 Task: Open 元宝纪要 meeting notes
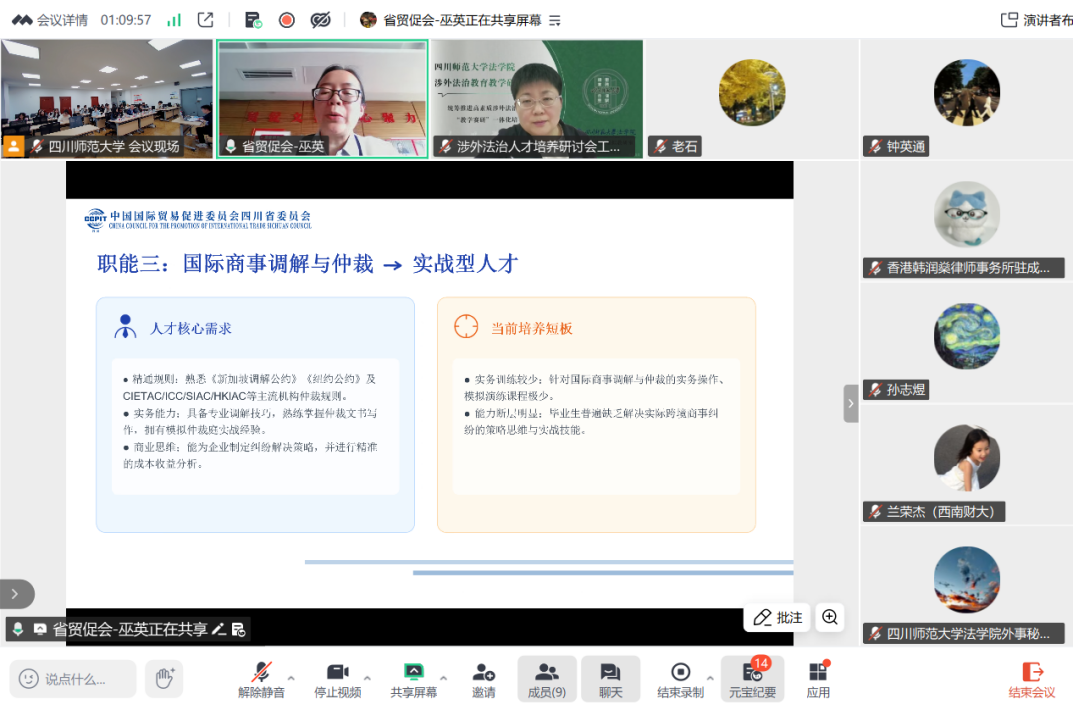click(752, 679)
